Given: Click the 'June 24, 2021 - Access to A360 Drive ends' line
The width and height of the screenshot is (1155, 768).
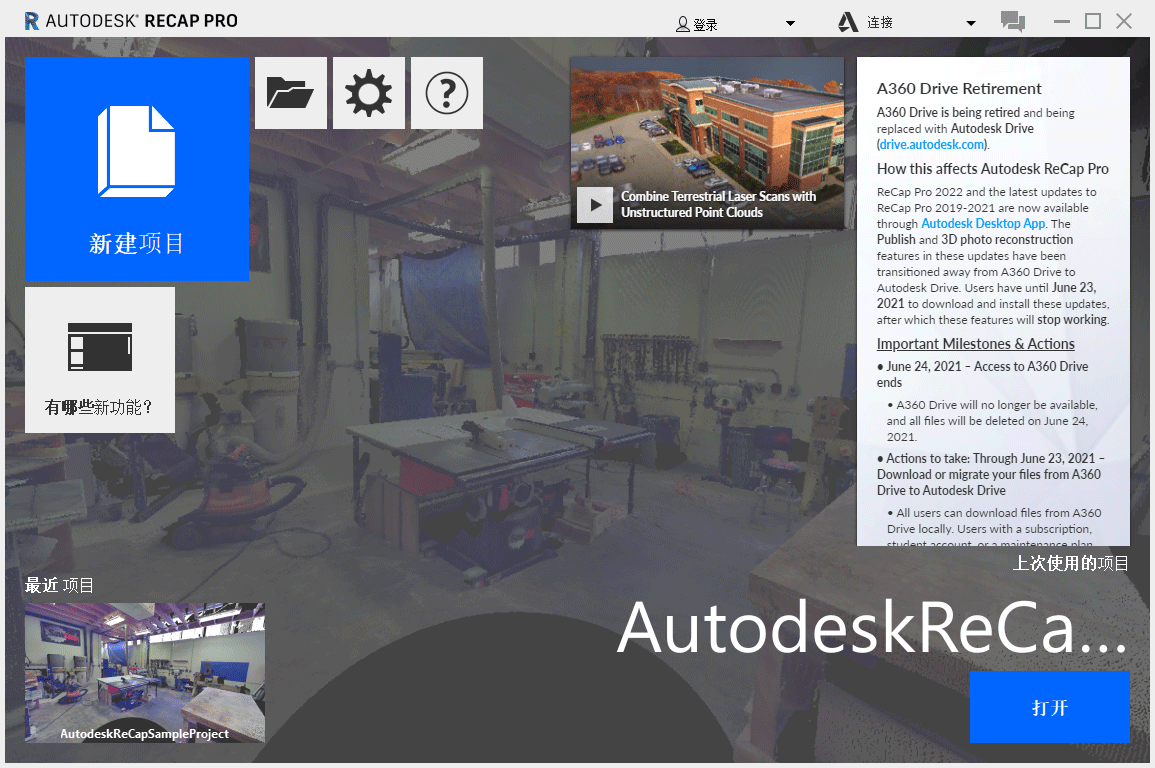Looking at the screenshot, I should (983, 374).
